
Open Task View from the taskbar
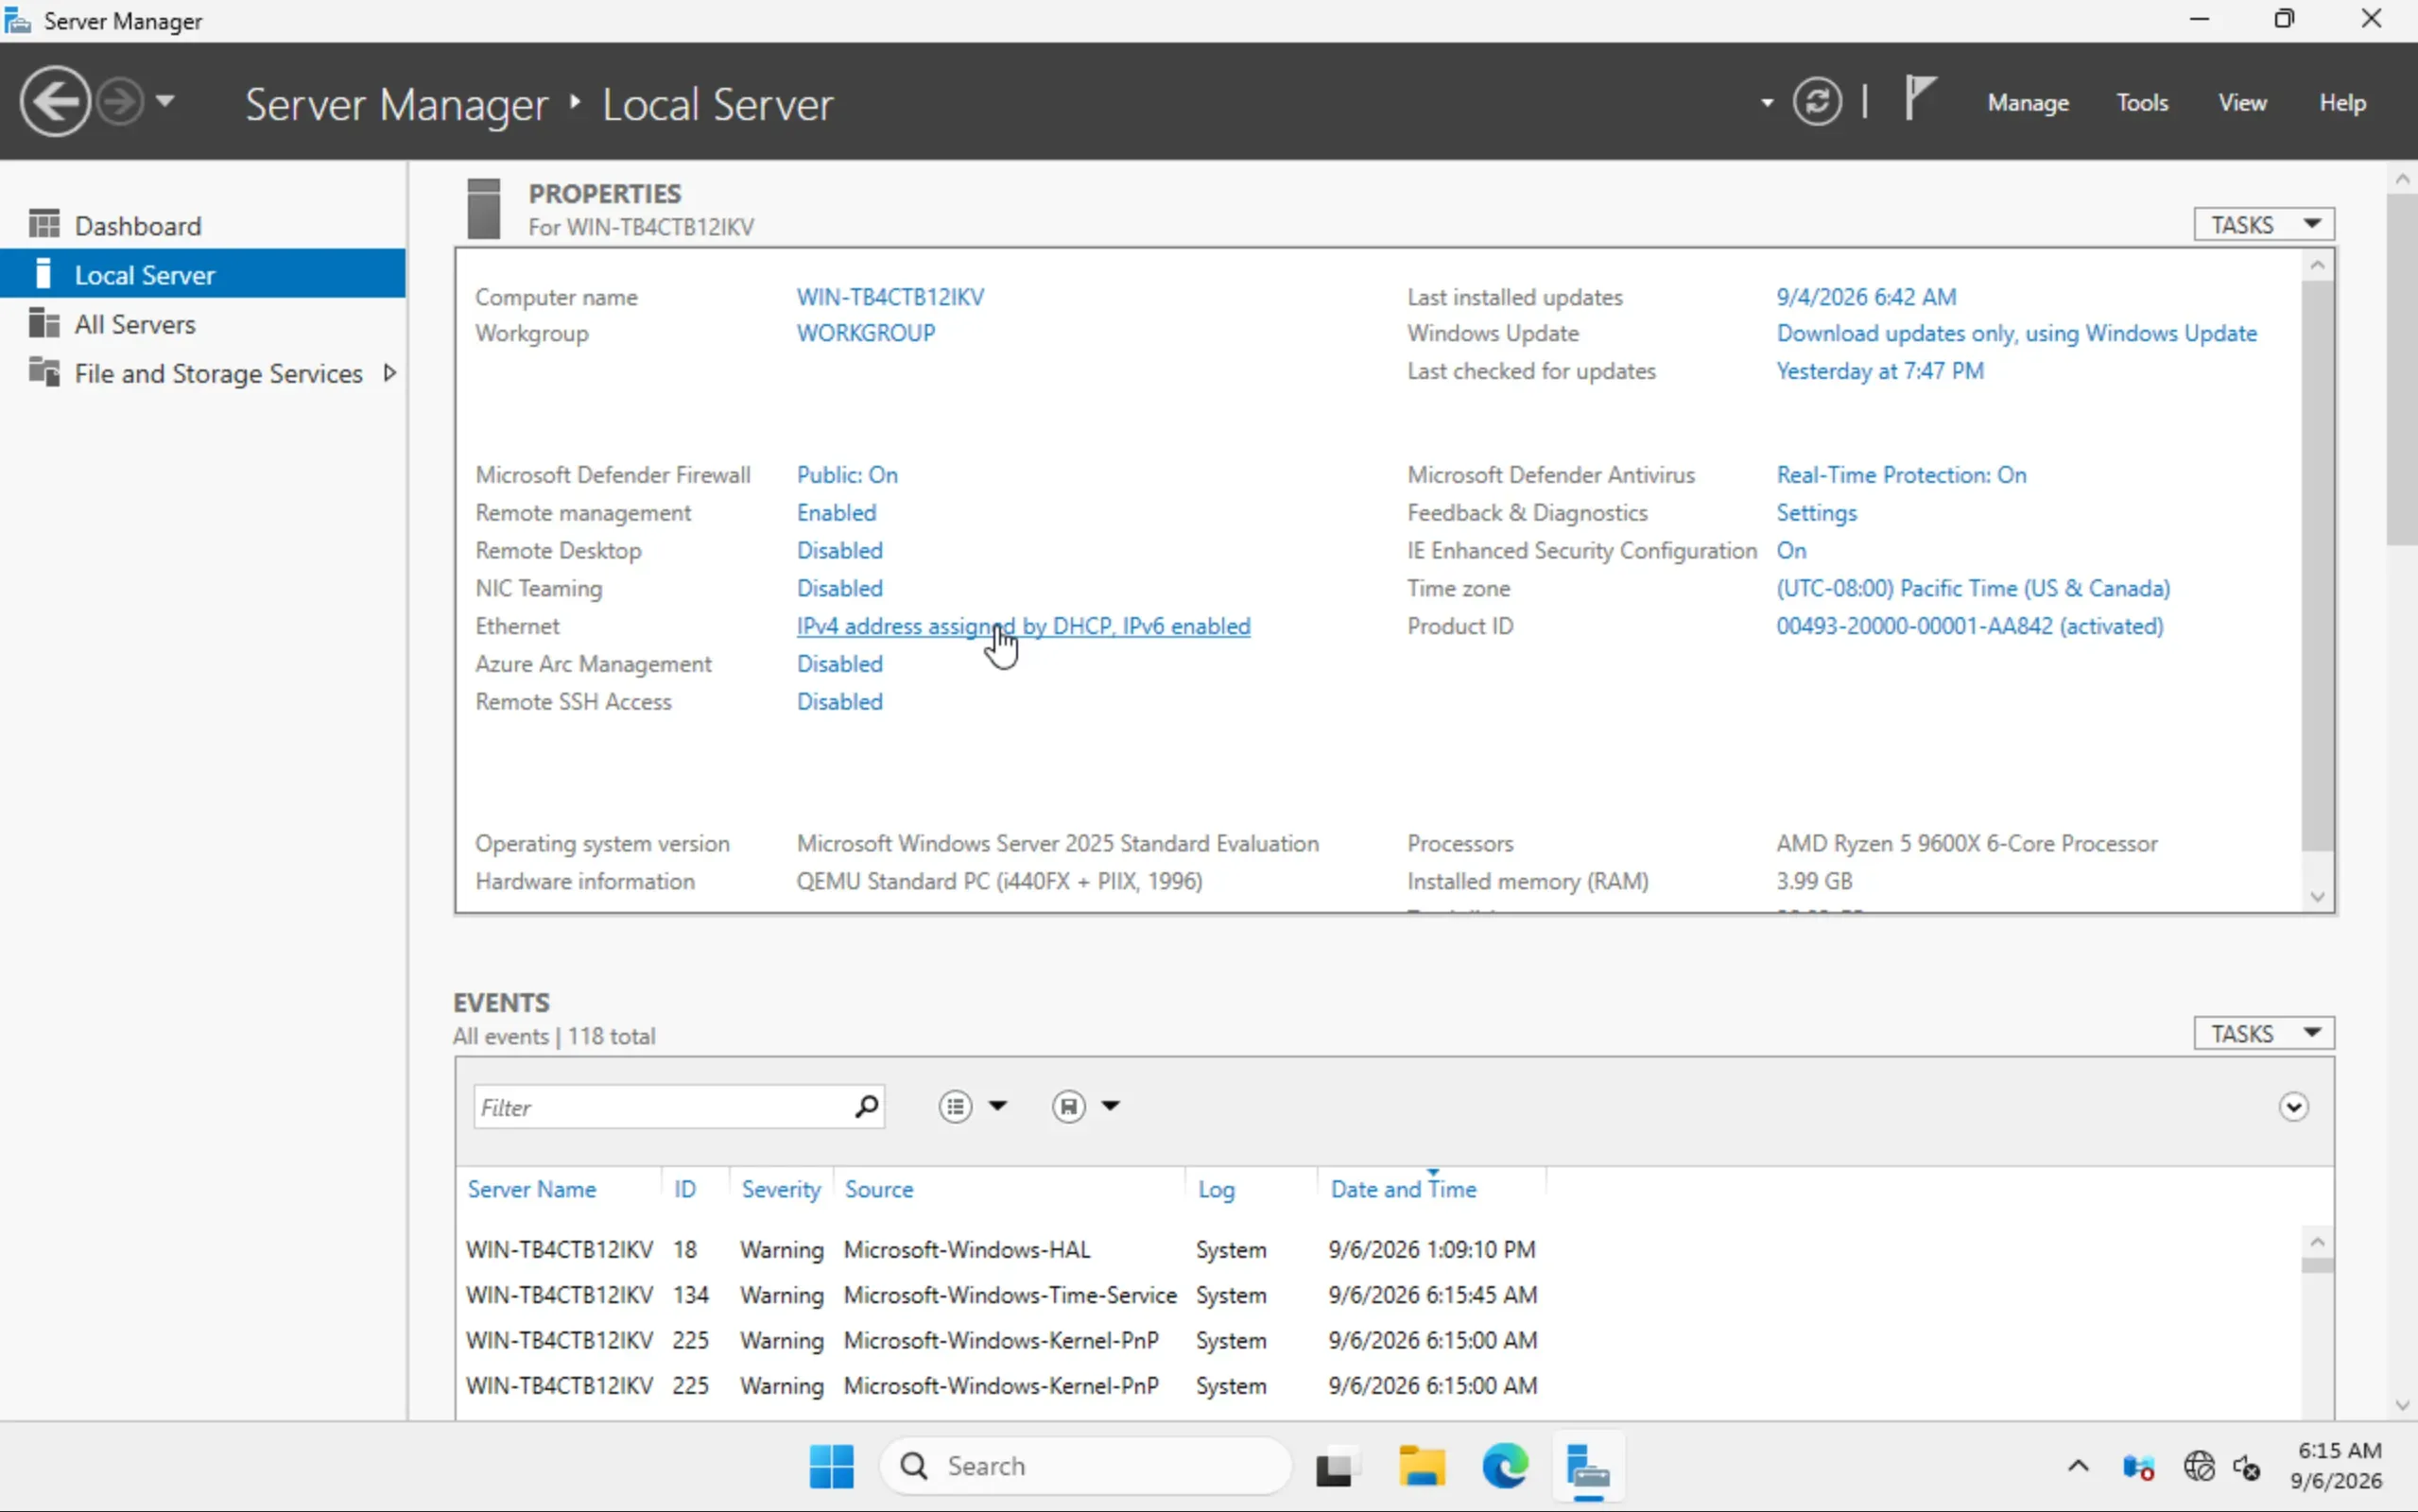(1336, 1467)
